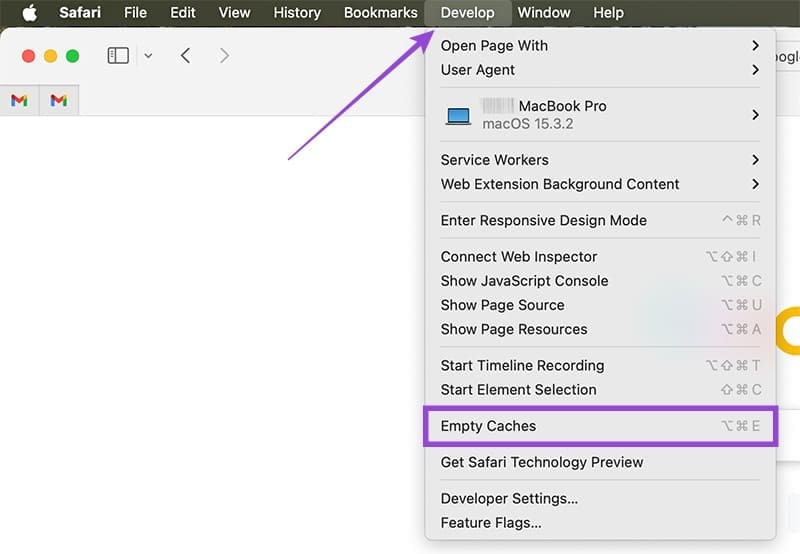Select Start Element Selection
Image resolution: width=800 pixels, height=554 pixels.
[x=601, y=389]
